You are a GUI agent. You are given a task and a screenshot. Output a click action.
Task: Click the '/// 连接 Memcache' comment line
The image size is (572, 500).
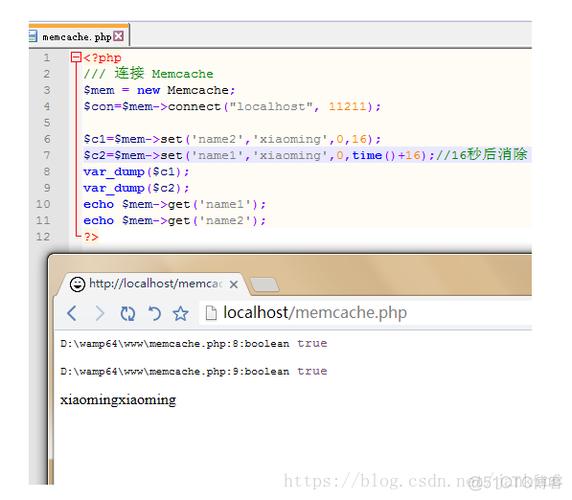point(148,74)
